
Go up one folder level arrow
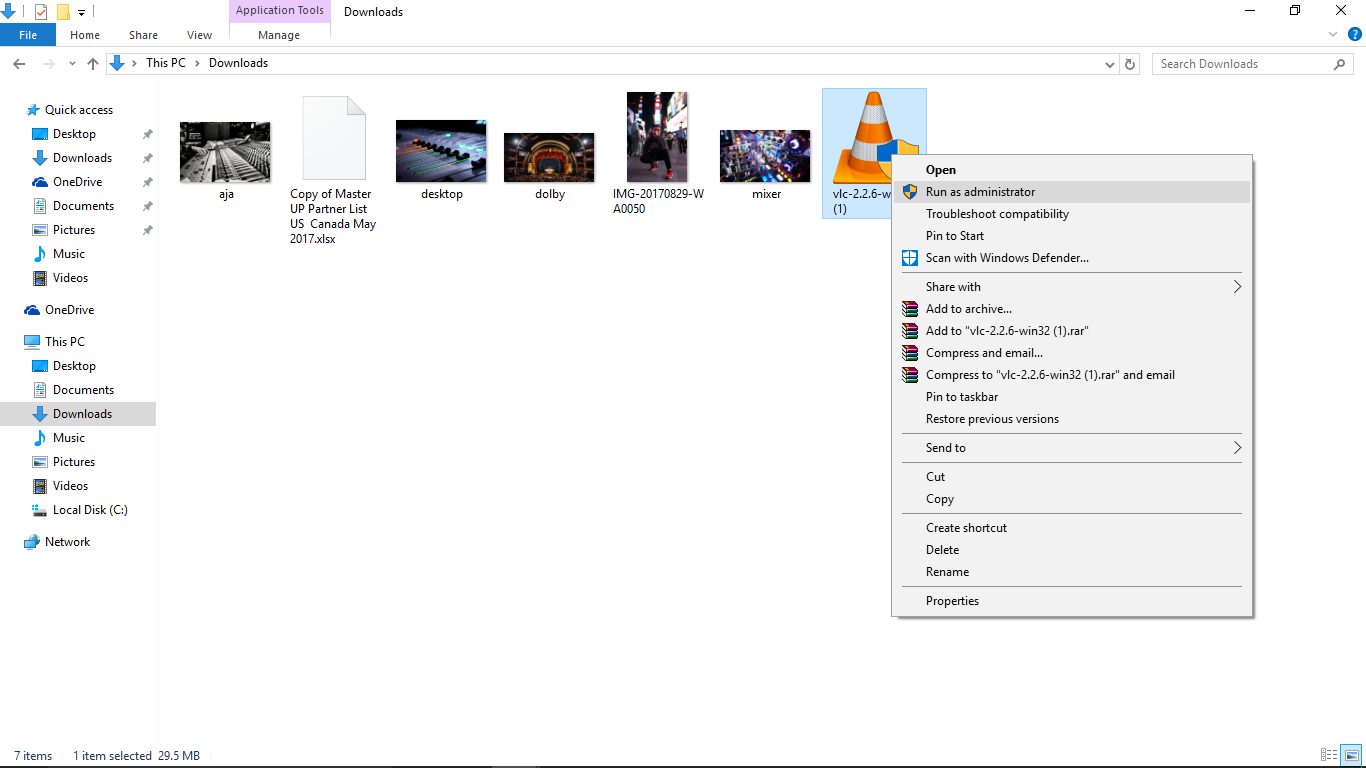pos(93,63)
